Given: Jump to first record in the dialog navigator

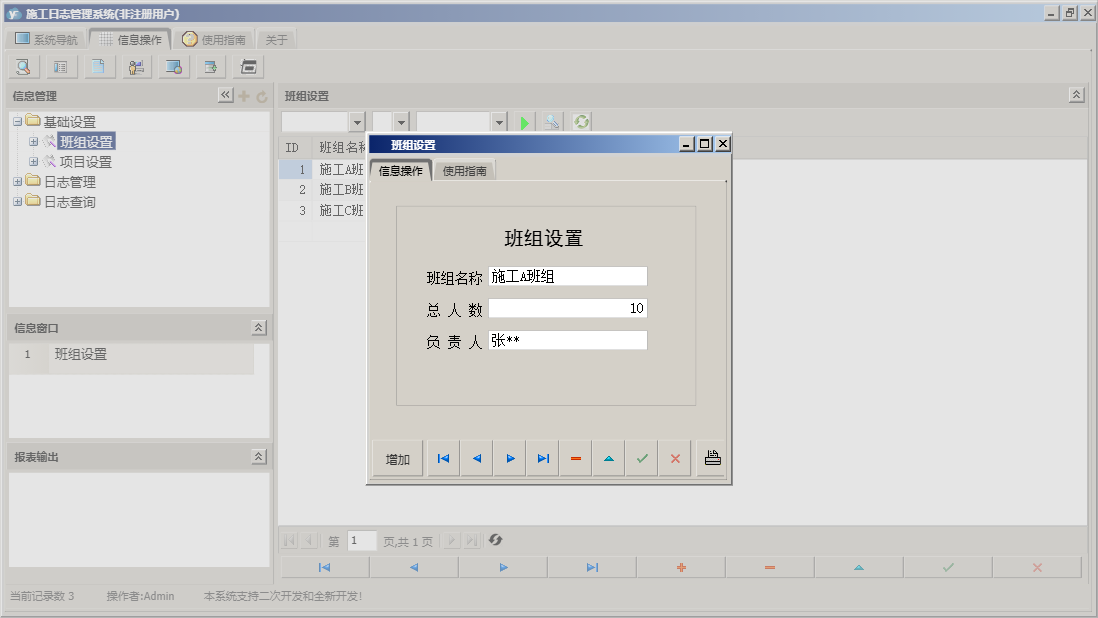Looking at the screenshot, I should (x=443, y=458).
